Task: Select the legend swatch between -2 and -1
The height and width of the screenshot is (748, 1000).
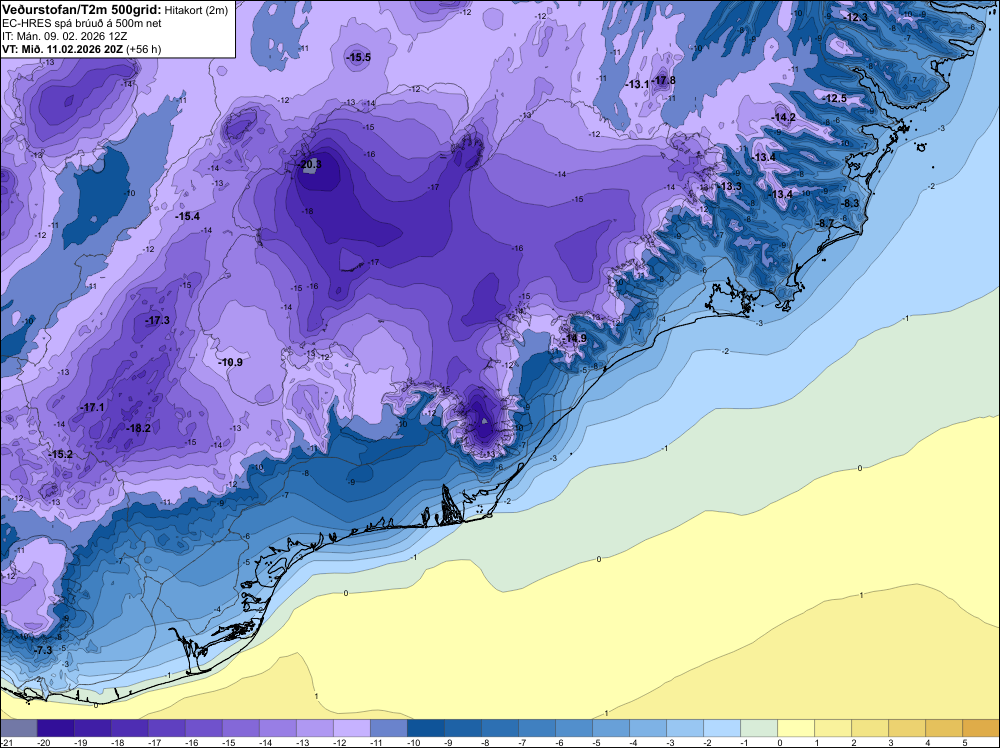Action: tap(722, 728)
